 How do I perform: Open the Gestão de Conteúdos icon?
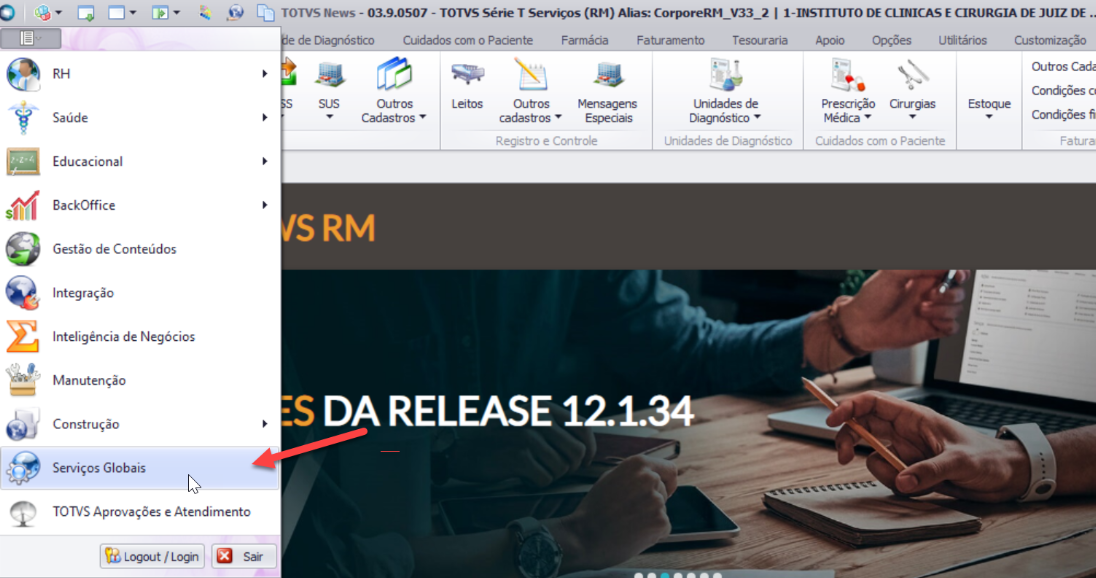[23, 249]
